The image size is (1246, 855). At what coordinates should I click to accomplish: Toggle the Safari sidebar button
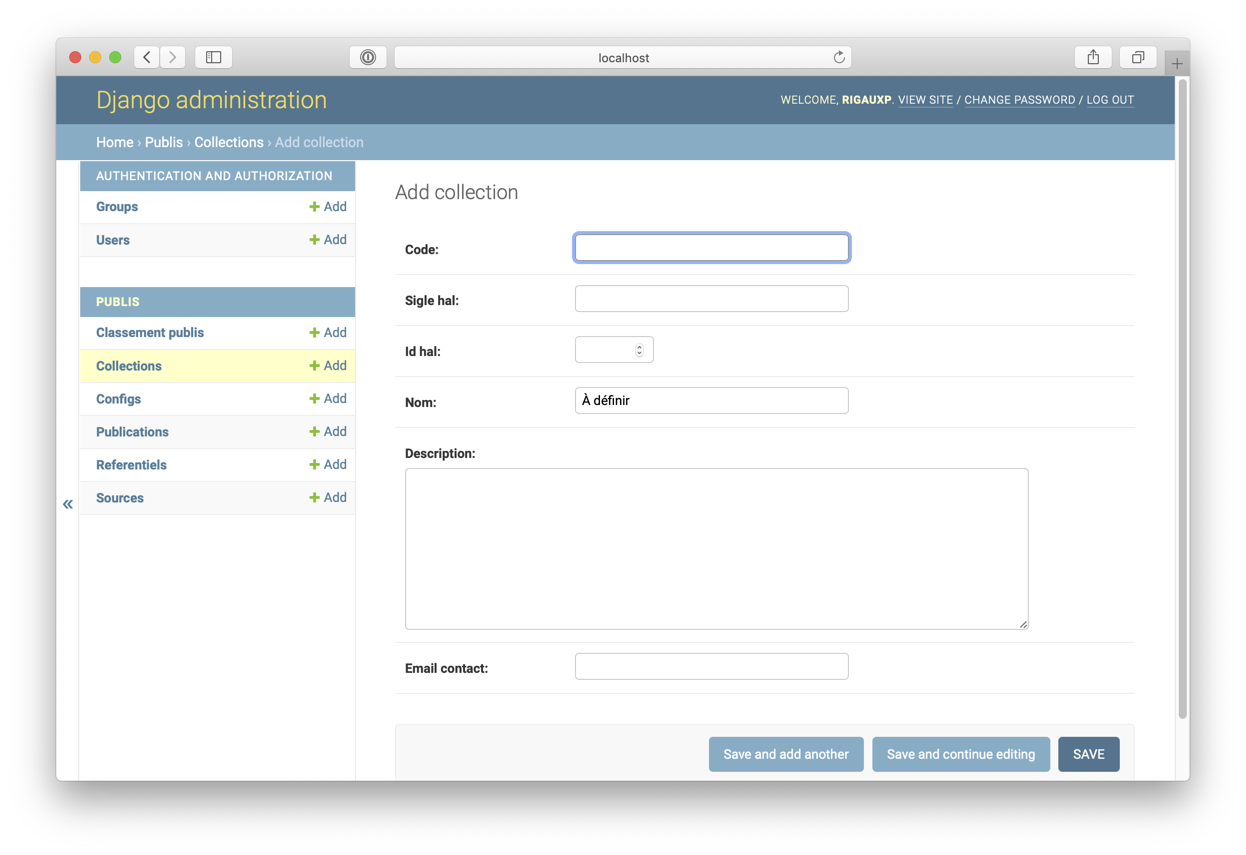214,58
